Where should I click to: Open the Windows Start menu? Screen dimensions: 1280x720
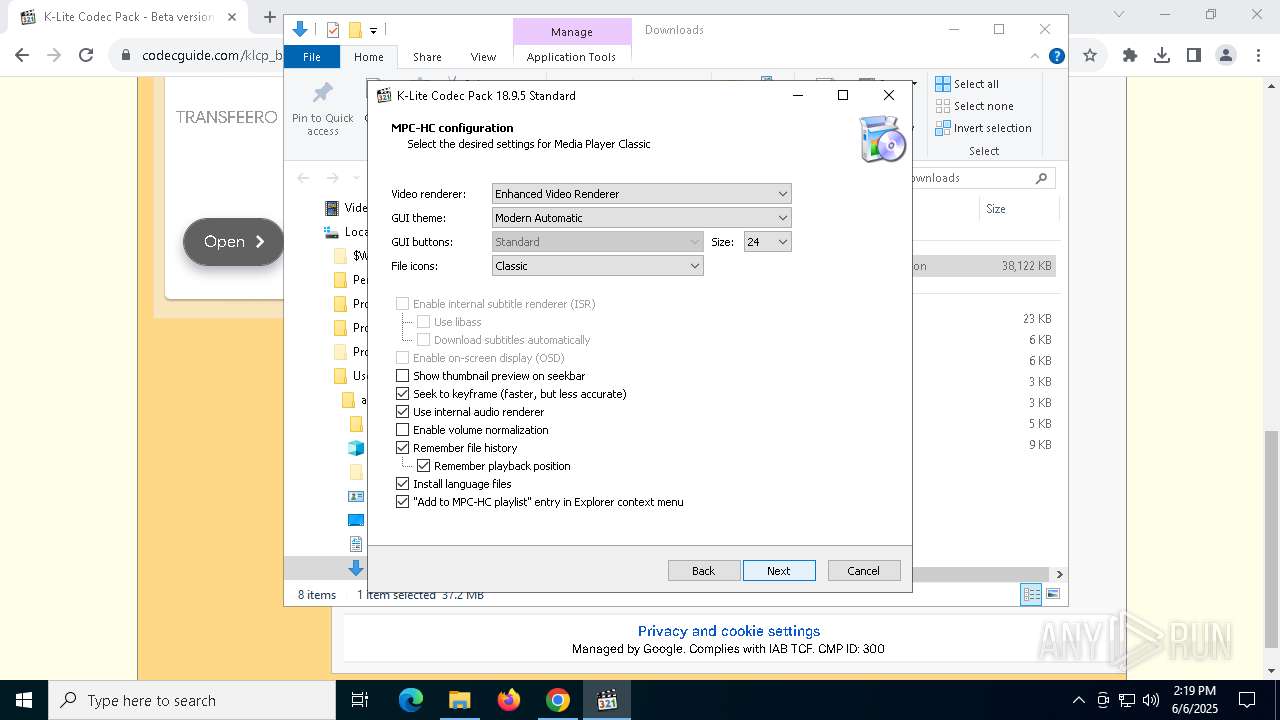coord(24,700)
